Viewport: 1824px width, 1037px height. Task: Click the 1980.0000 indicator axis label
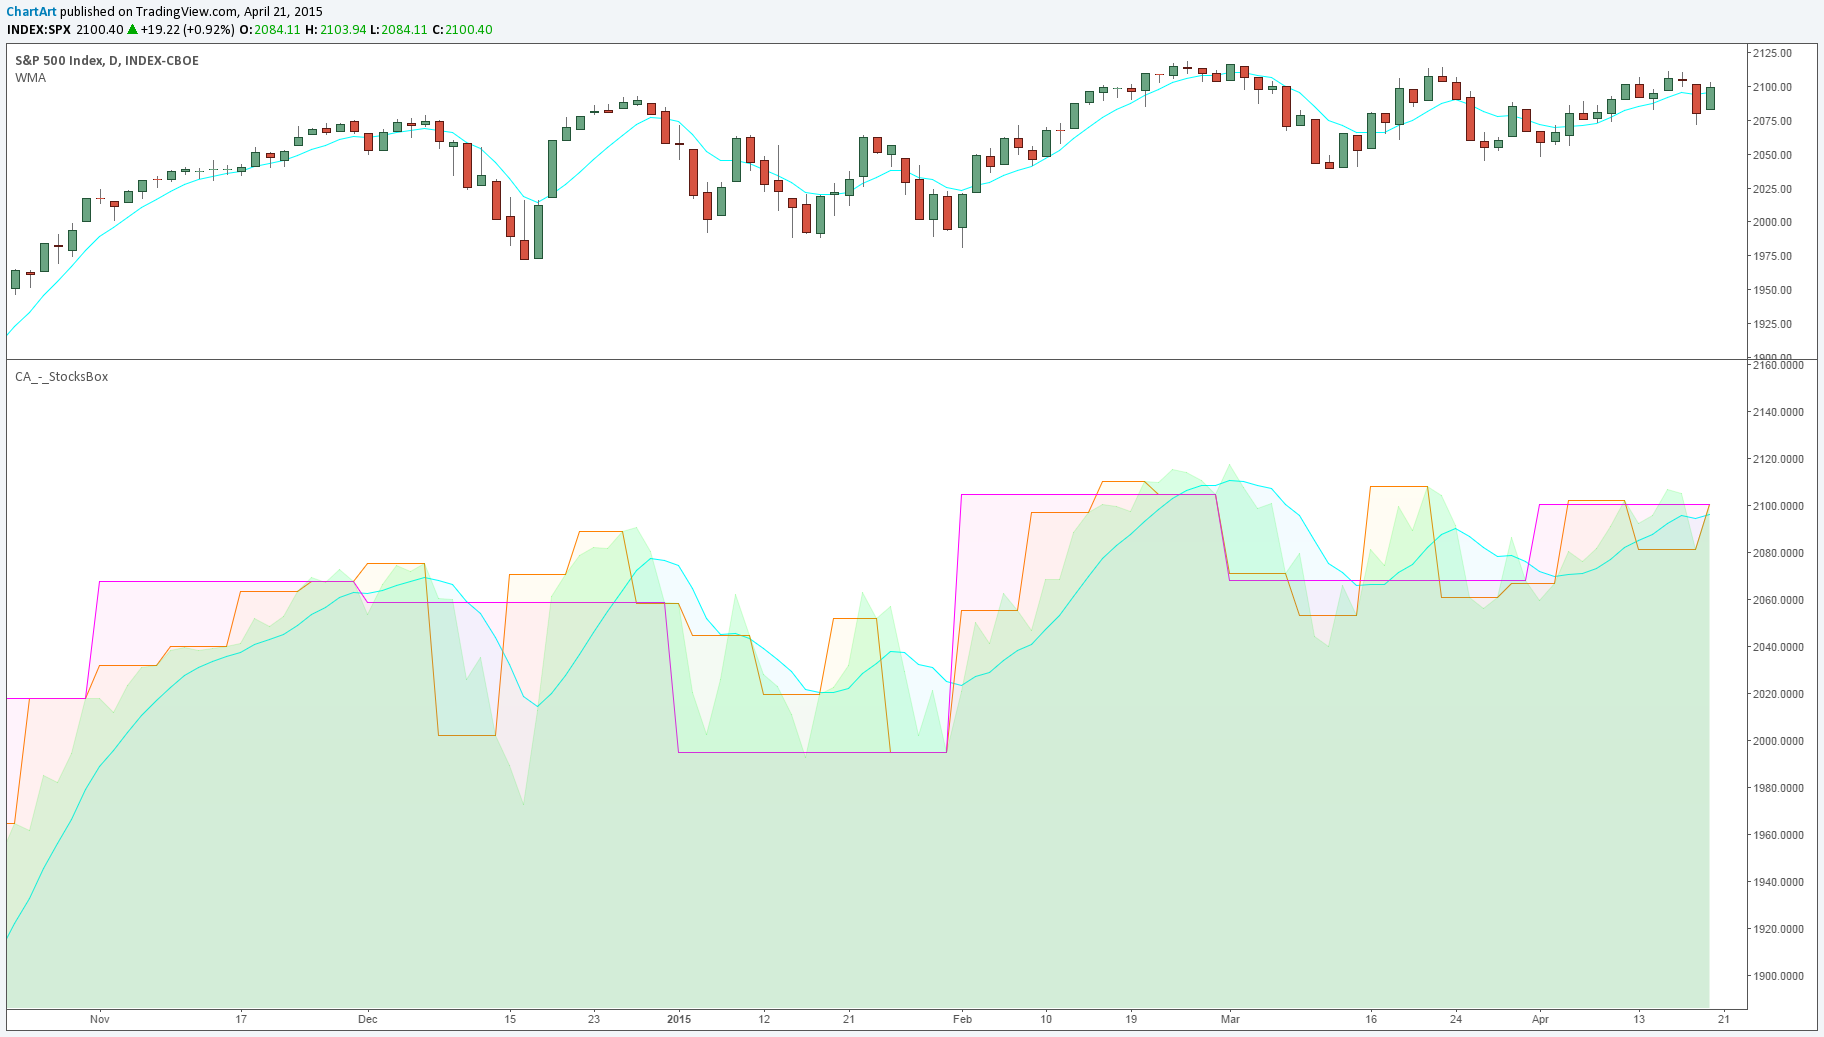(1778, 788)
